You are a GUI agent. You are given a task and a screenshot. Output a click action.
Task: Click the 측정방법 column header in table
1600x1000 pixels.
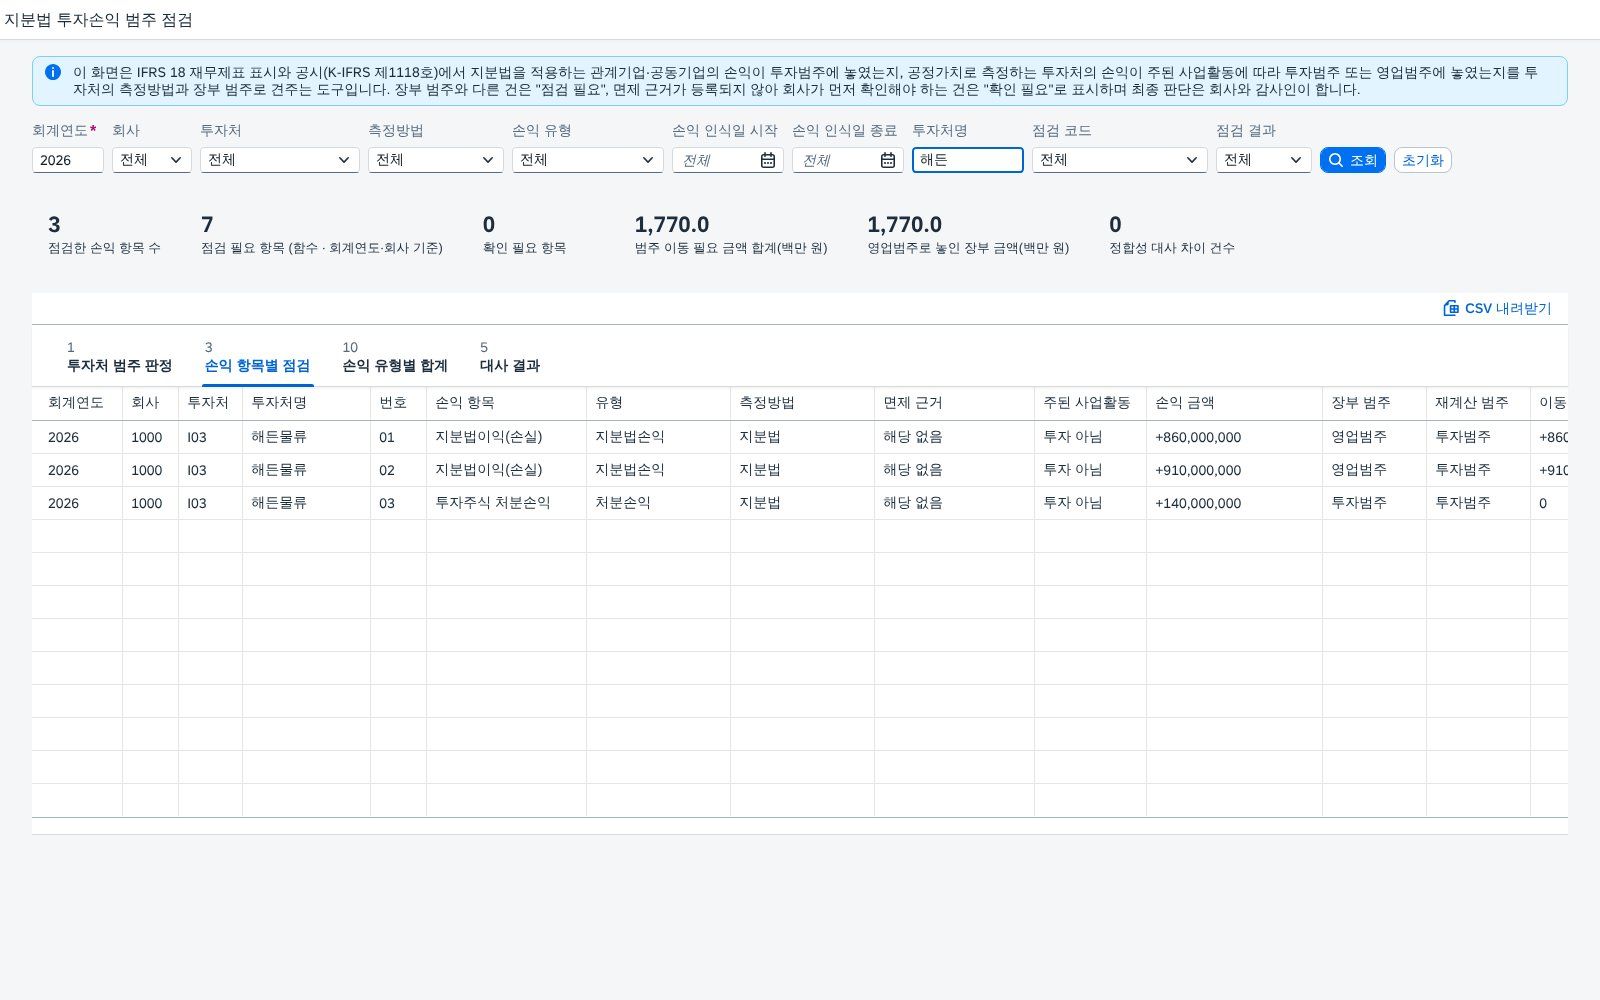coord(802,403)
